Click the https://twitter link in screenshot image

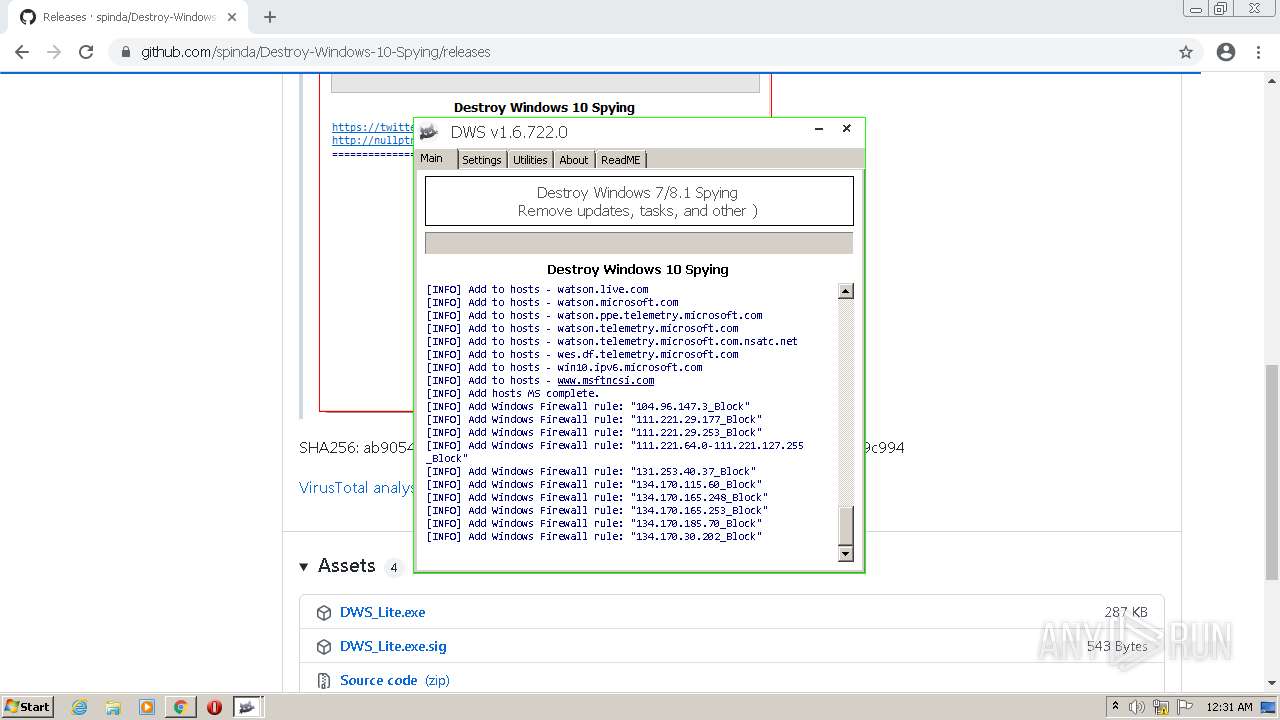tap(373, 127)
